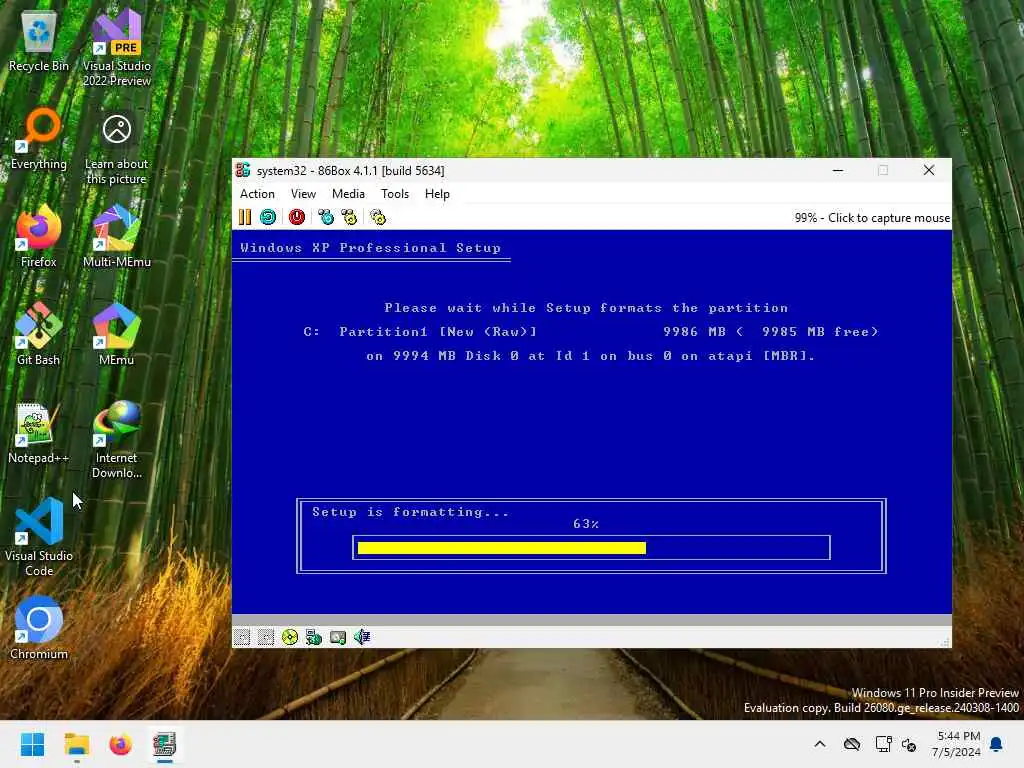Select the MEmu desktop icon

point(117,334)
